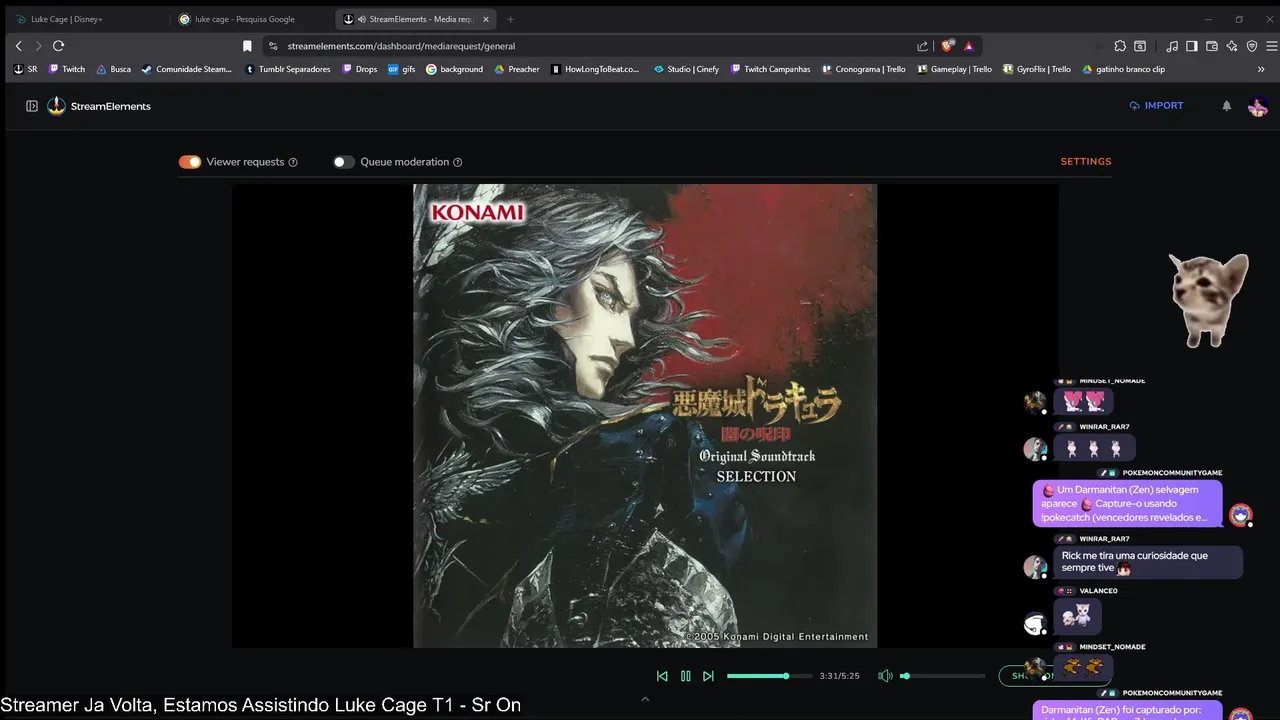Bookmark this page icon
Screen dimensions: 1280x720
click(247, 45)
